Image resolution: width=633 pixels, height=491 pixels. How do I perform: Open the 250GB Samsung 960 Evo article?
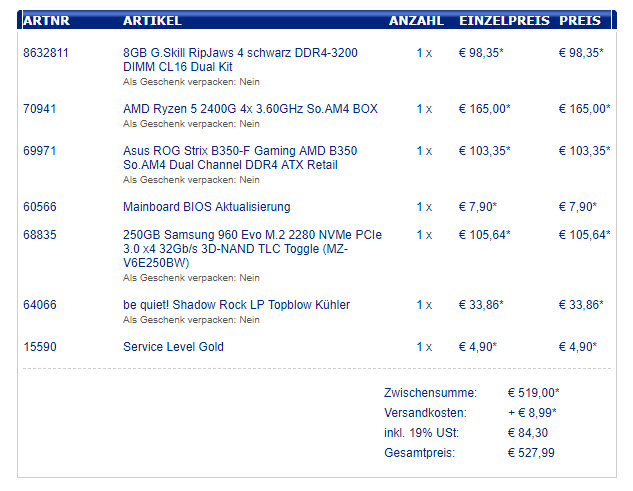pyautogui.click(x=252, y=249)
